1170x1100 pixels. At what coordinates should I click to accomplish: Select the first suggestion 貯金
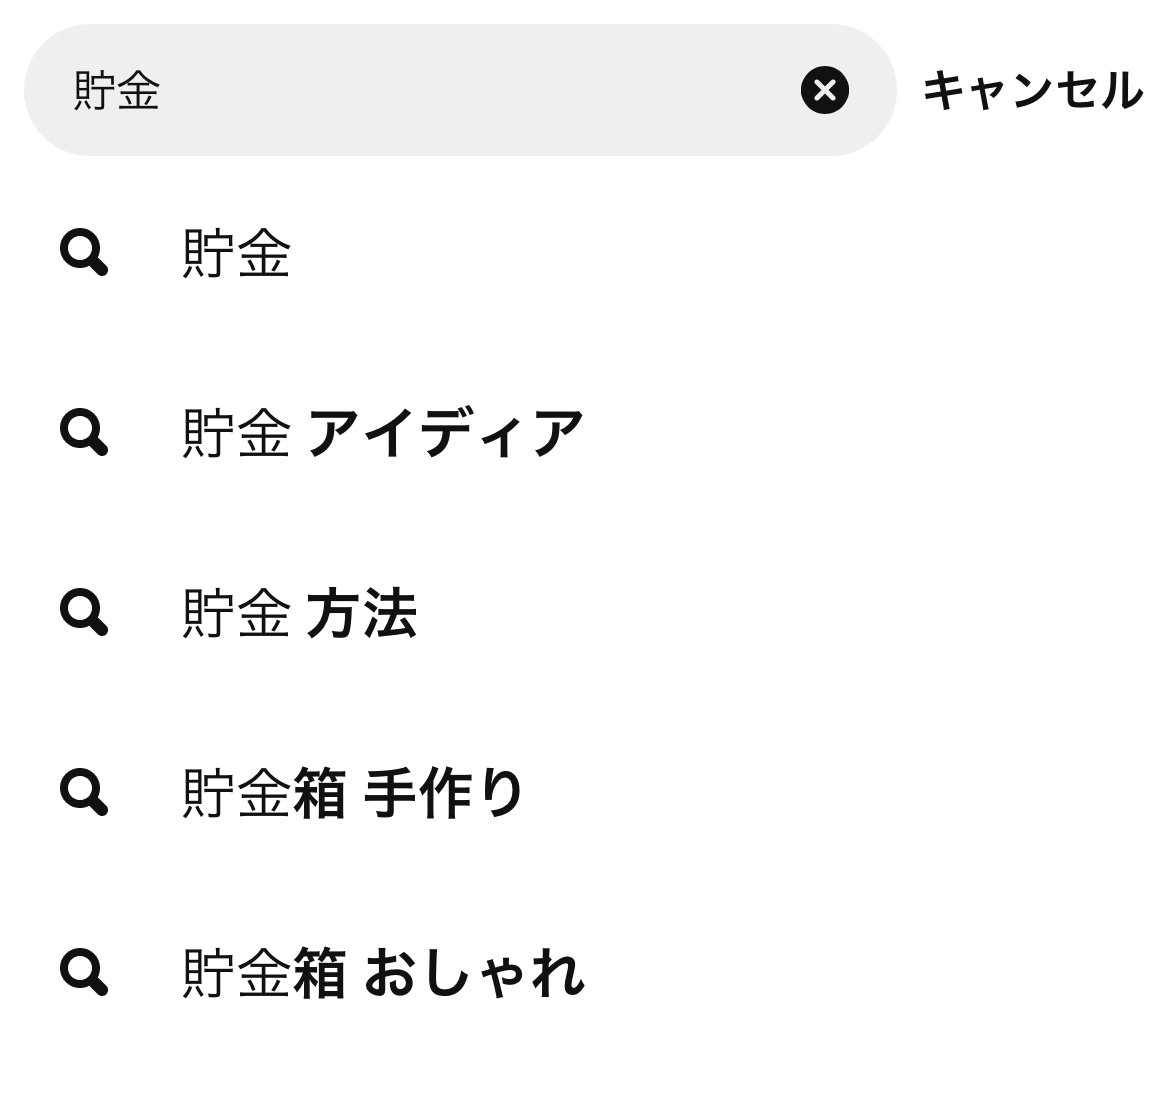click(x=237, y=253)
